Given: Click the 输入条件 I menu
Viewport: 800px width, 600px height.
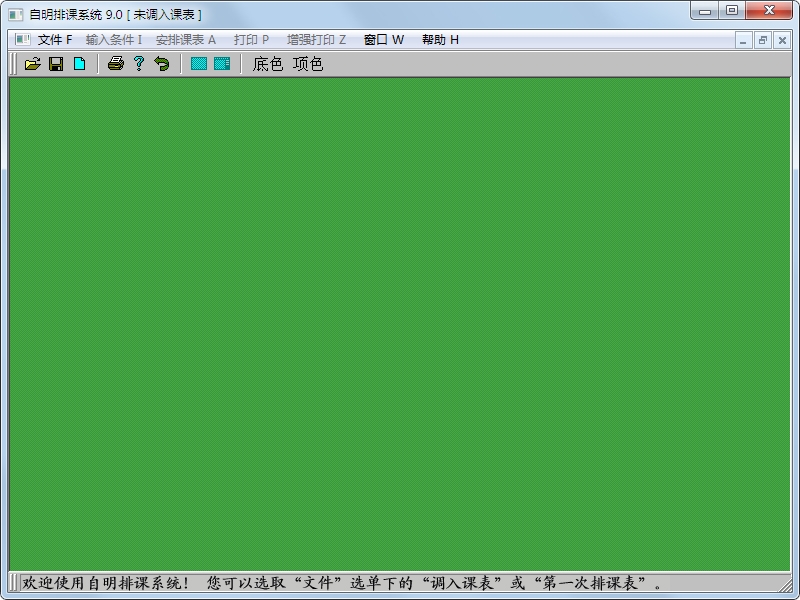Looking at the screenshot, I should tap(114, 40).
